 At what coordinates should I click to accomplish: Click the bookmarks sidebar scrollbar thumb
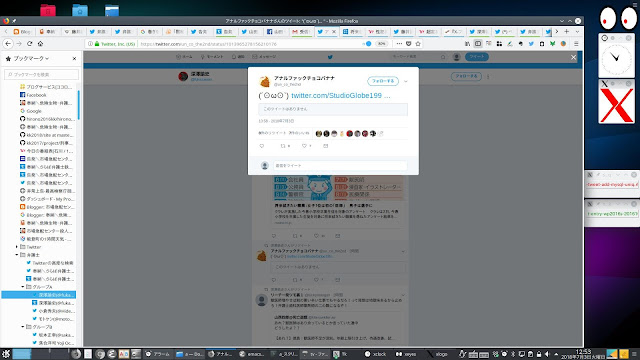(x=78, y=105)
